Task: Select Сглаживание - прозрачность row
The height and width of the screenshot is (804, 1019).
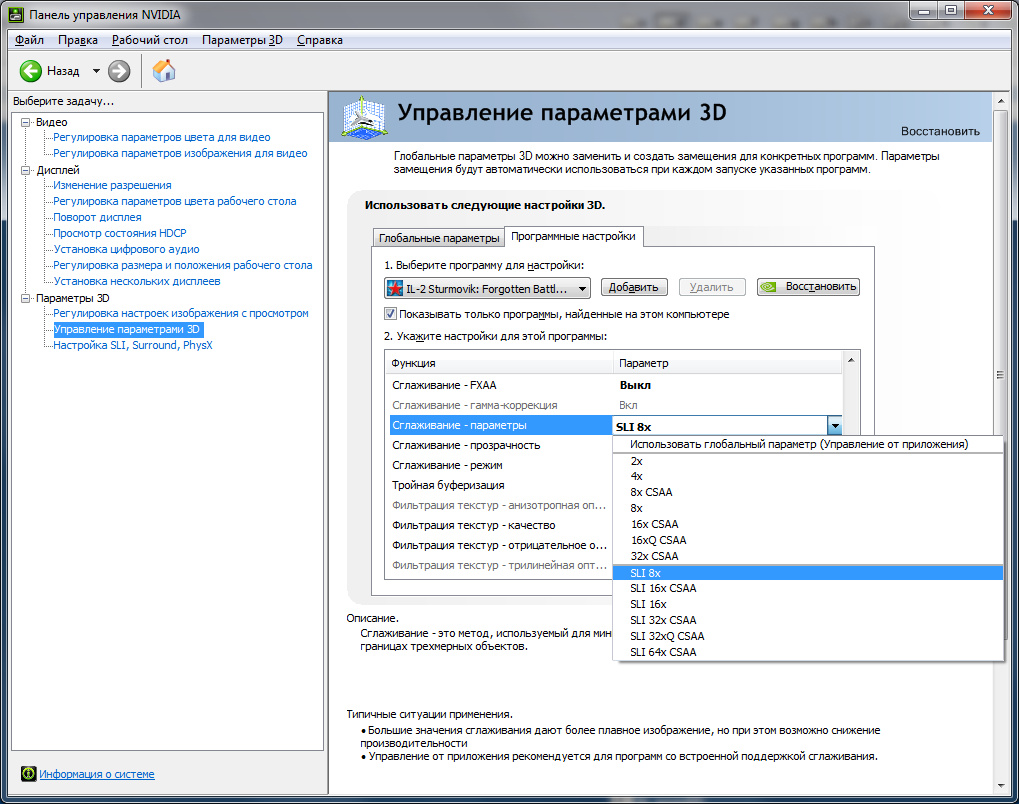Action: coord(500,445)
